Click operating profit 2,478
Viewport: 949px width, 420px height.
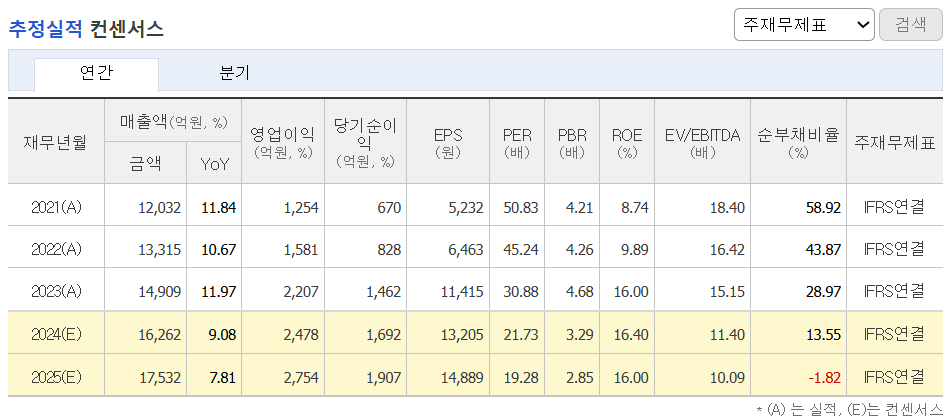300,333
